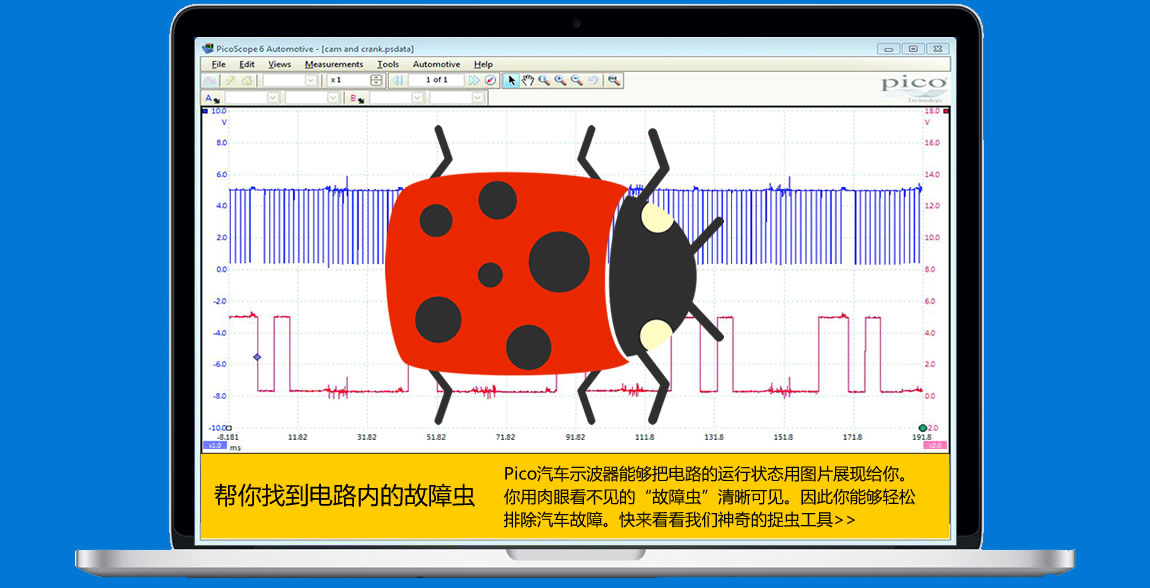The width and height of the screenshot is (1150, 588).
Task: Click the home icon in toolbar
Action: point(246,80)
